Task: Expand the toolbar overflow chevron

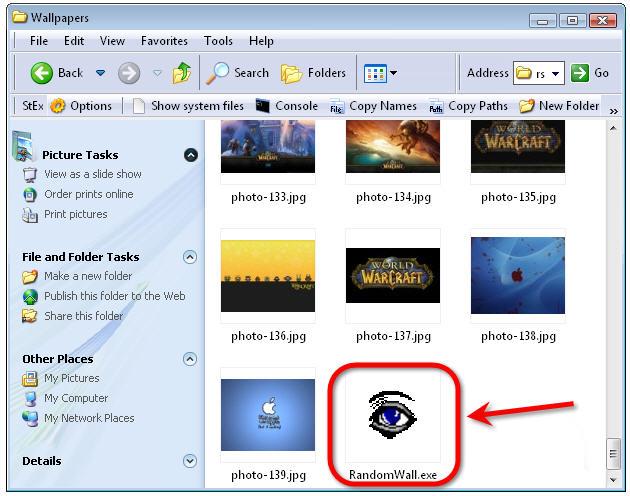Action: click(x=613, y=111)
